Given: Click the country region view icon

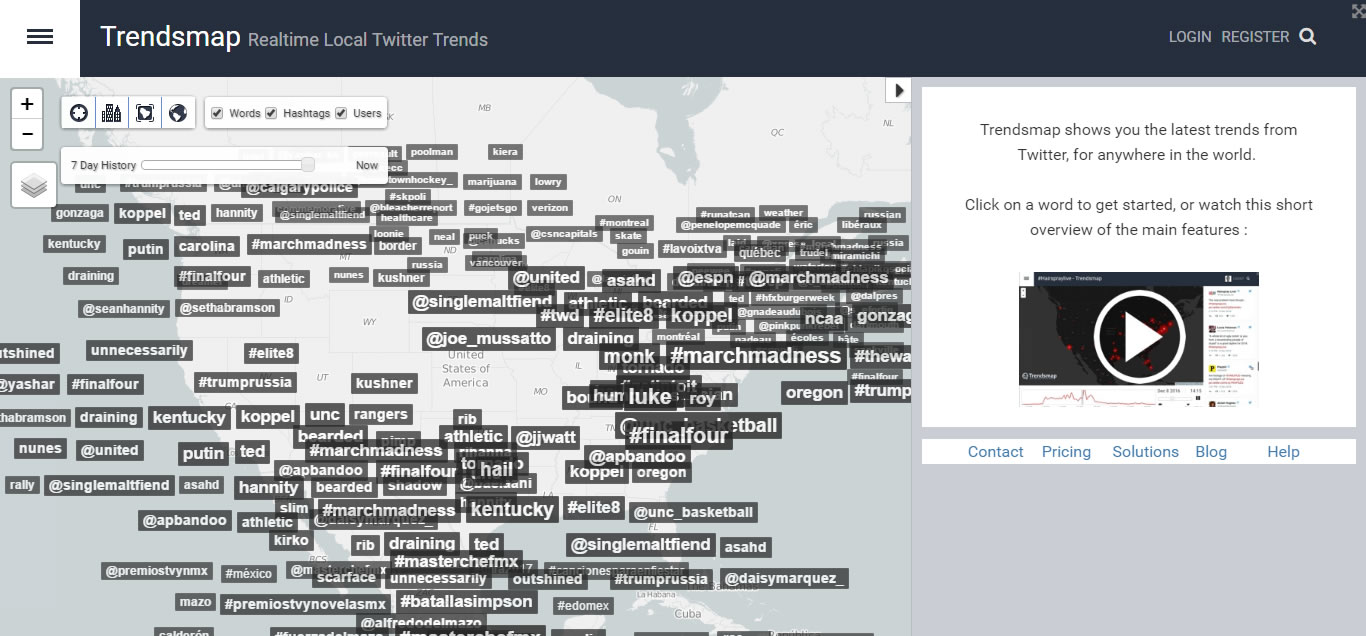Looking at the screenshot, I should pyautogui.click(x=144, y=112).
